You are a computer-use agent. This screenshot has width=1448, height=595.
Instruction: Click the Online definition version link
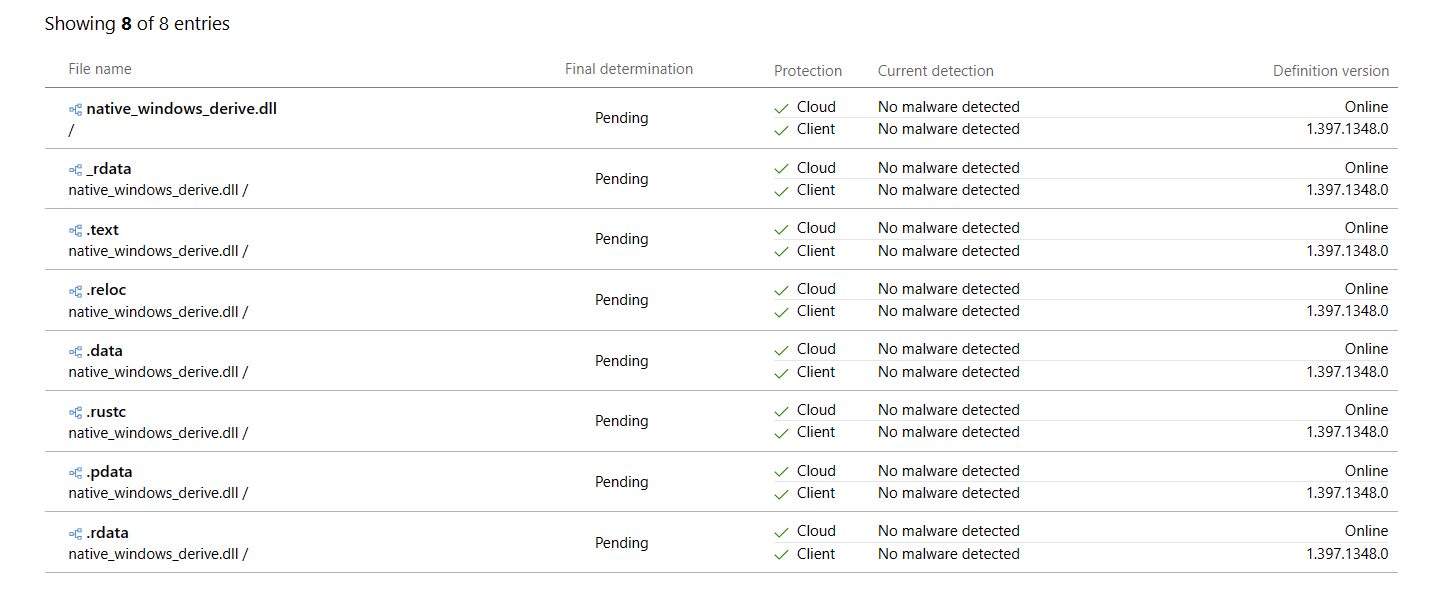pyautogui.click(x=1366, y=106)
